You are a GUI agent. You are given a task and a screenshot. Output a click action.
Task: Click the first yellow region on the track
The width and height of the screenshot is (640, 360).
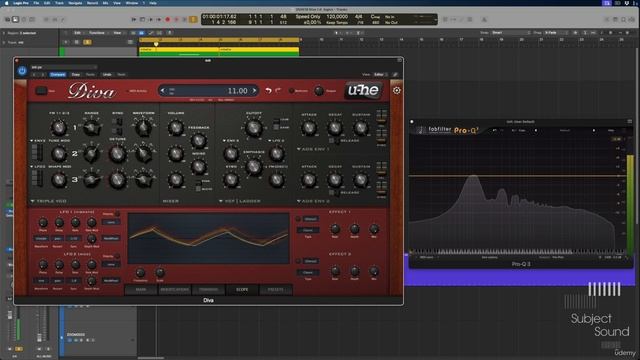pyautogui.click(x=179, y=51)
